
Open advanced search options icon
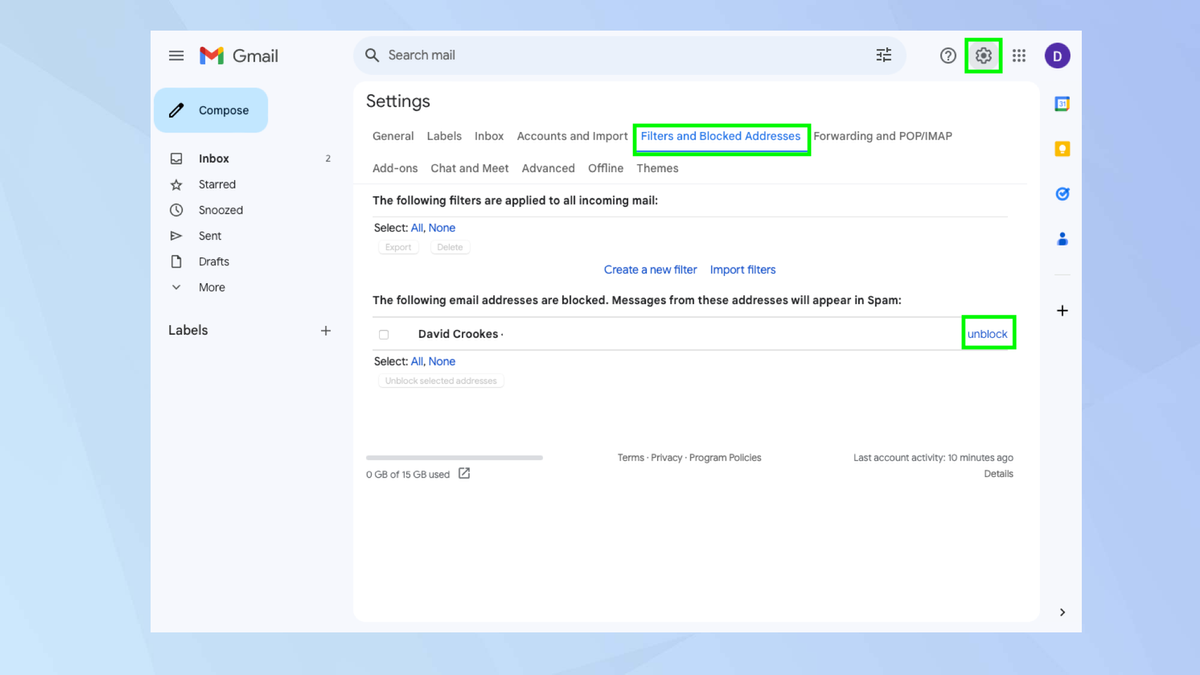[883, 55]
